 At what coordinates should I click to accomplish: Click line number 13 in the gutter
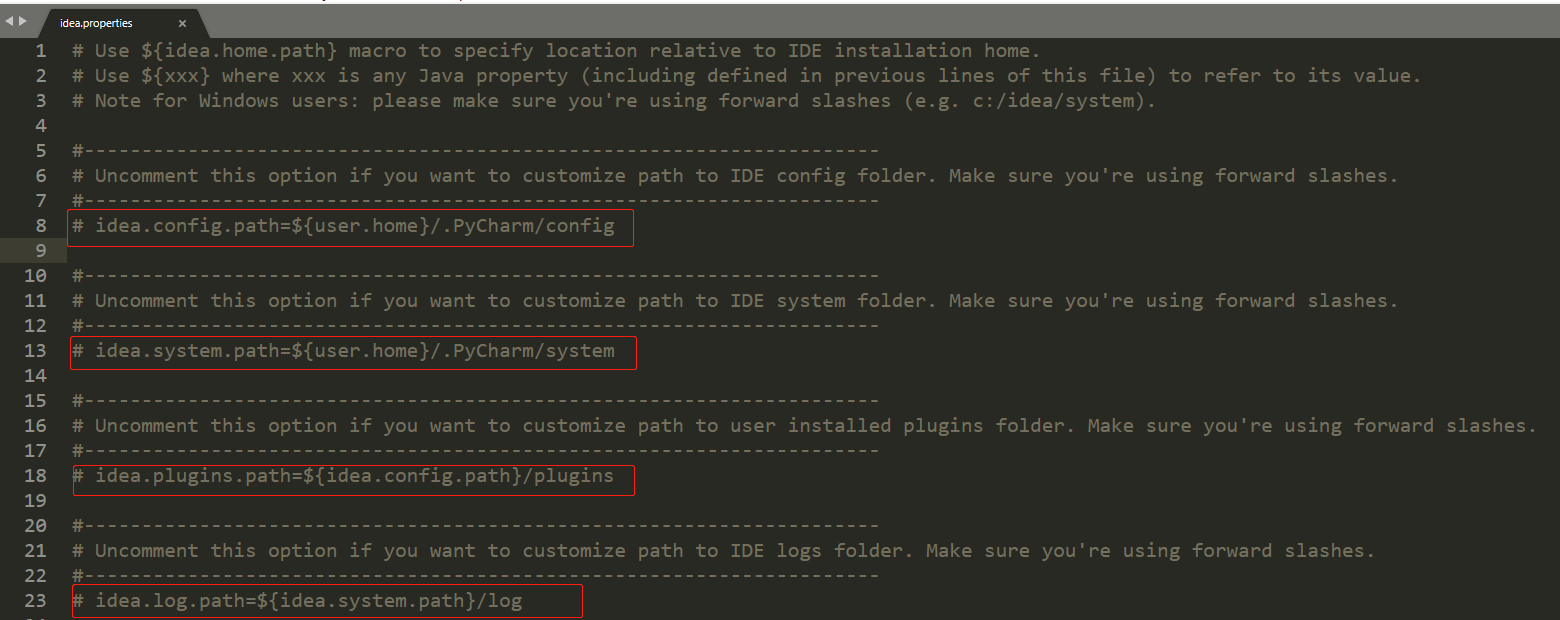(34, 350)
